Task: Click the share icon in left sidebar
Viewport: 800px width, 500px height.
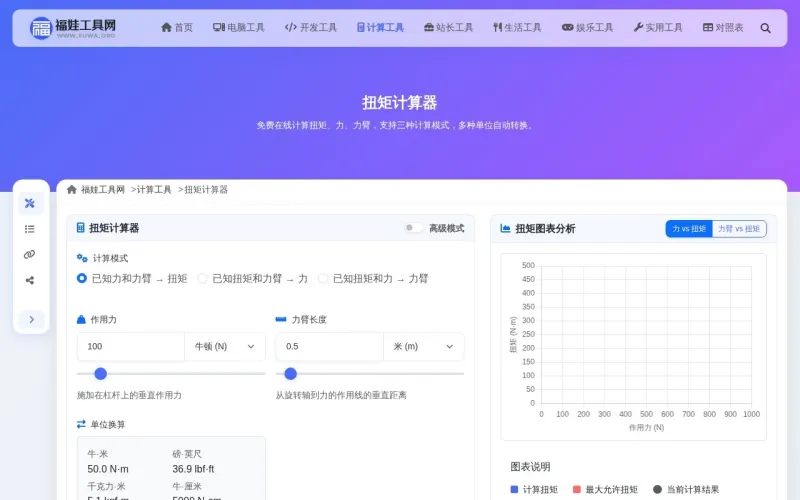Action: click(30, 280)
